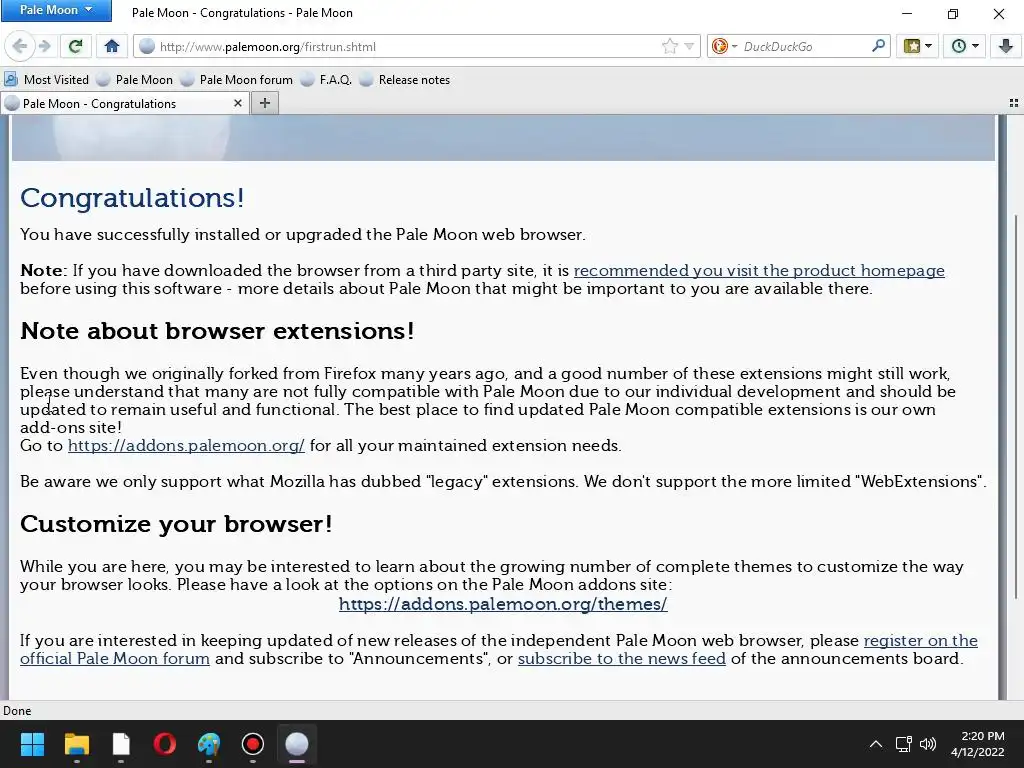Screen dimensions: 1024x768
Task: Go back with the Back arrow
Action: pos(20,46)
